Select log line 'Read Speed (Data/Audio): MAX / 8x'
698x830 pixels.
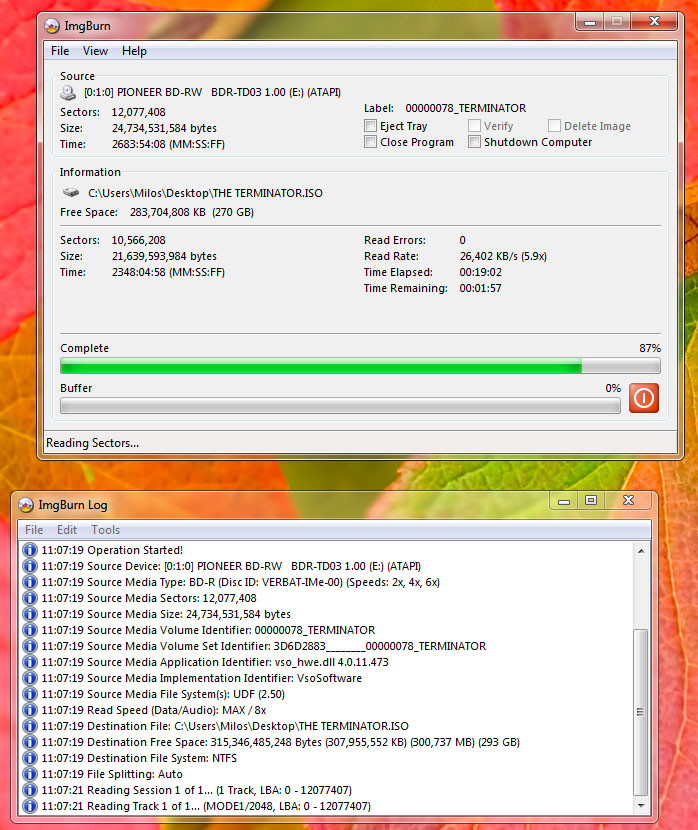(x=154, y=710)
